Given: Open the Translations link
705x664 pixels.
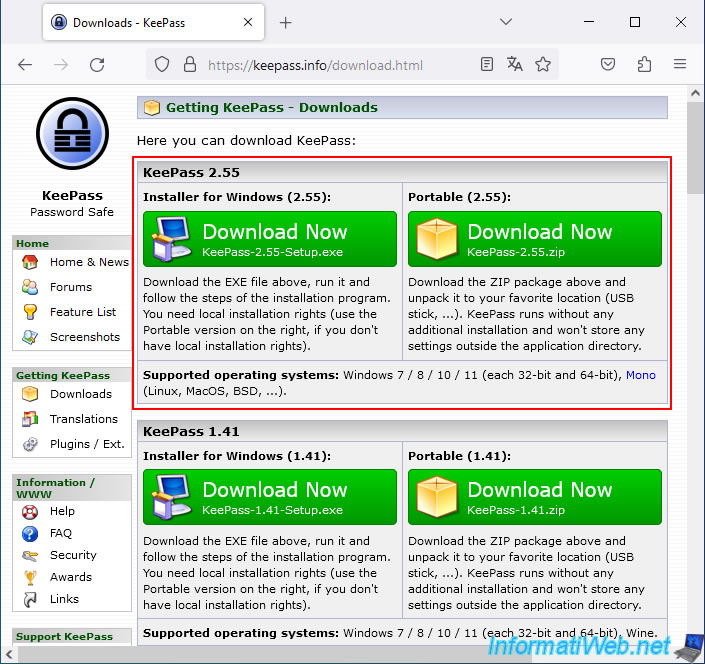Looking at the screenshot, I should 84,419.
